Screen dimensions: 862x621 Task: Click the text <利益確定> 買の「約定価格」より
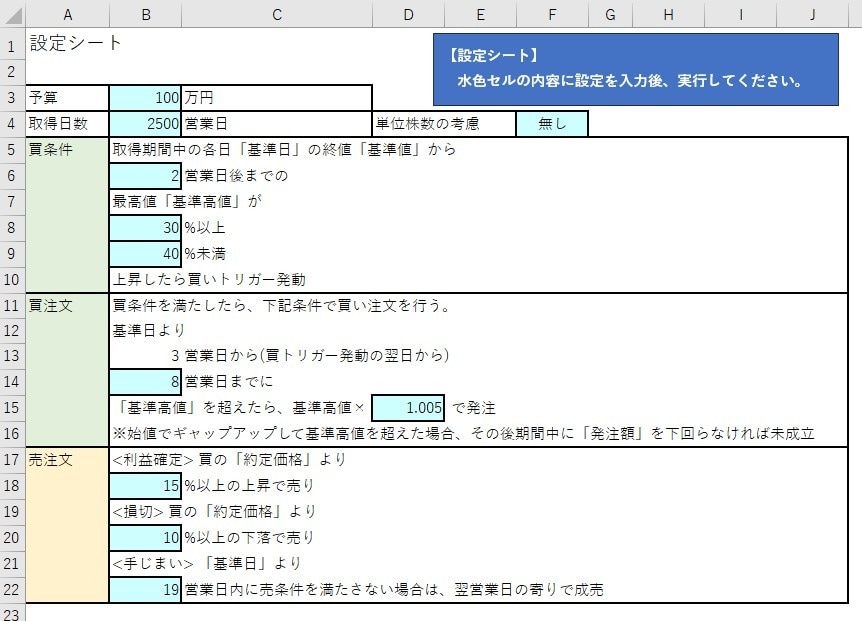[229, 459]
